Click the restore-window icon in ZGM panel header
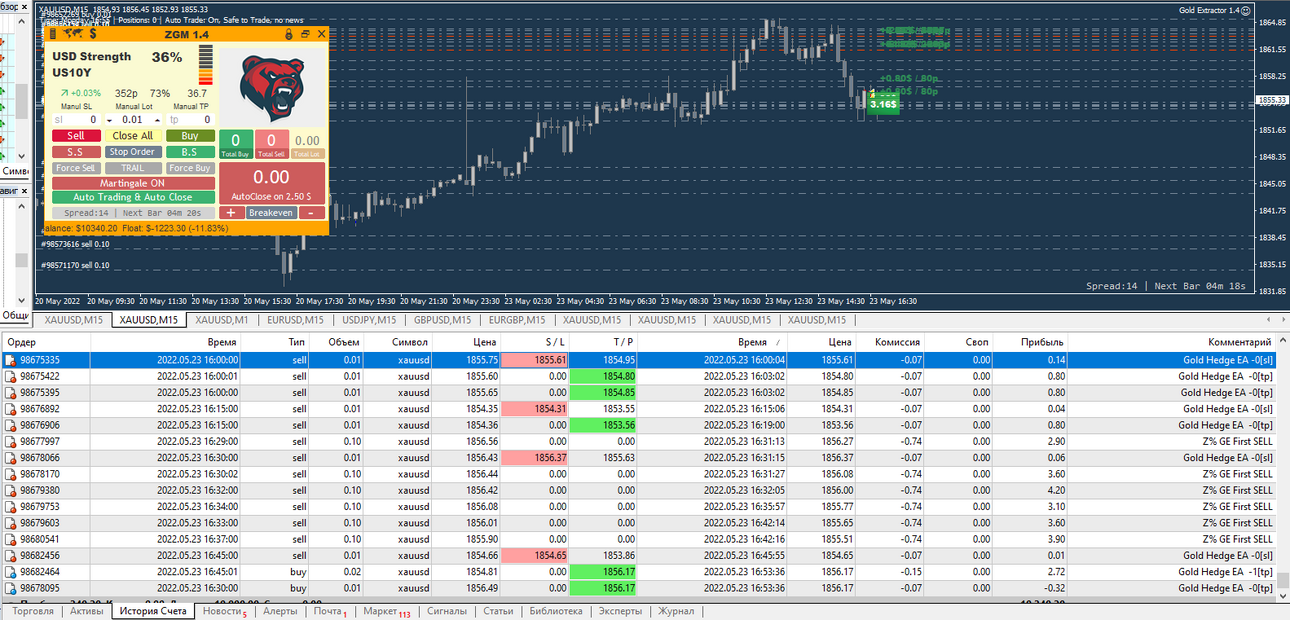The width and height of the screenshot is (1290, 620). [x=306, y=34]
